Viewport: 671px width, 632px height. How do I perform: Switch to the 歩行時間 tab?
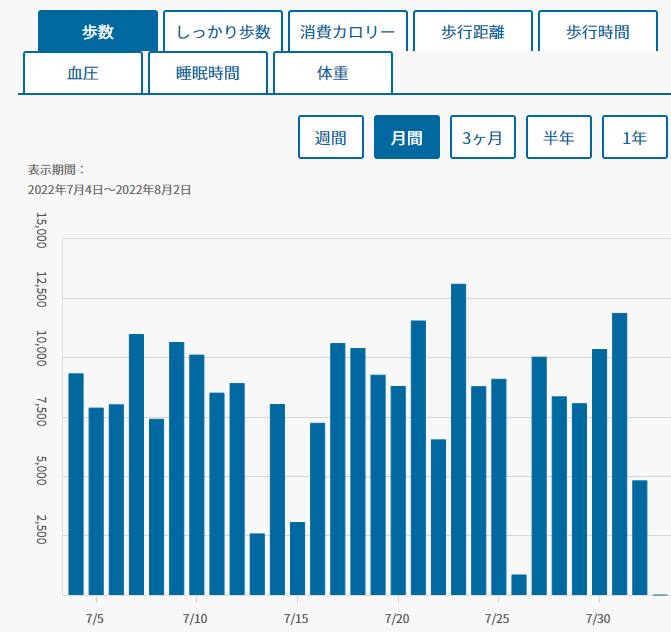click(x=598, y=31)
